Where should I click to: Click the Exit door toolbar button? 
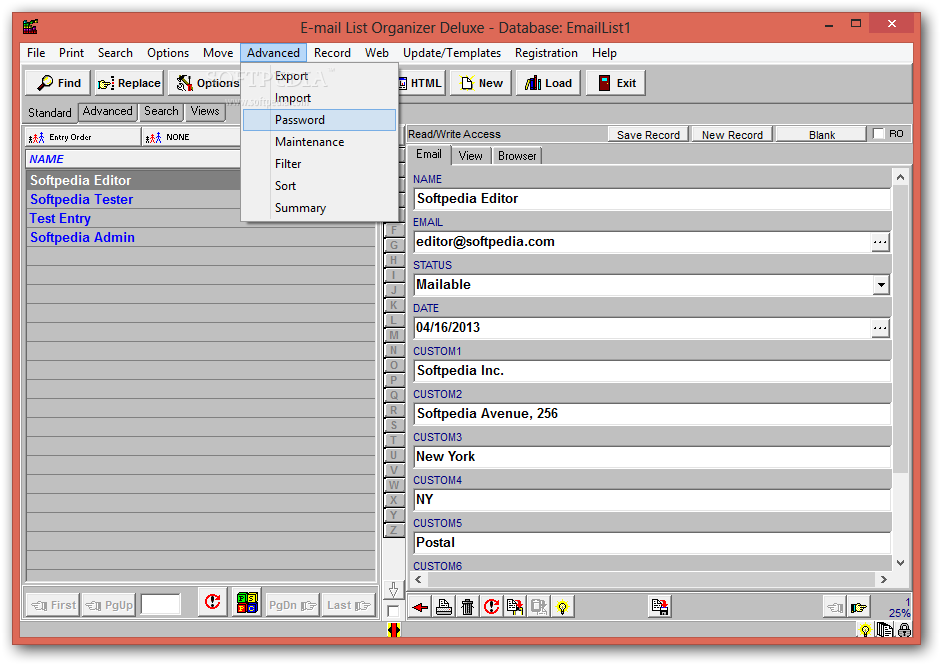click(x=616, y=83)
